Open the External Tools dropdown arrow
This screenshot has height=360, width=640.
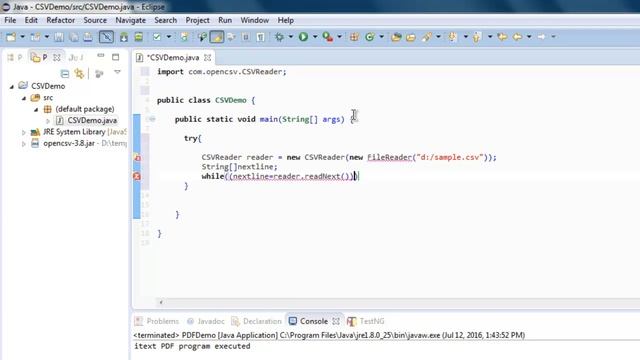[339, 37]
